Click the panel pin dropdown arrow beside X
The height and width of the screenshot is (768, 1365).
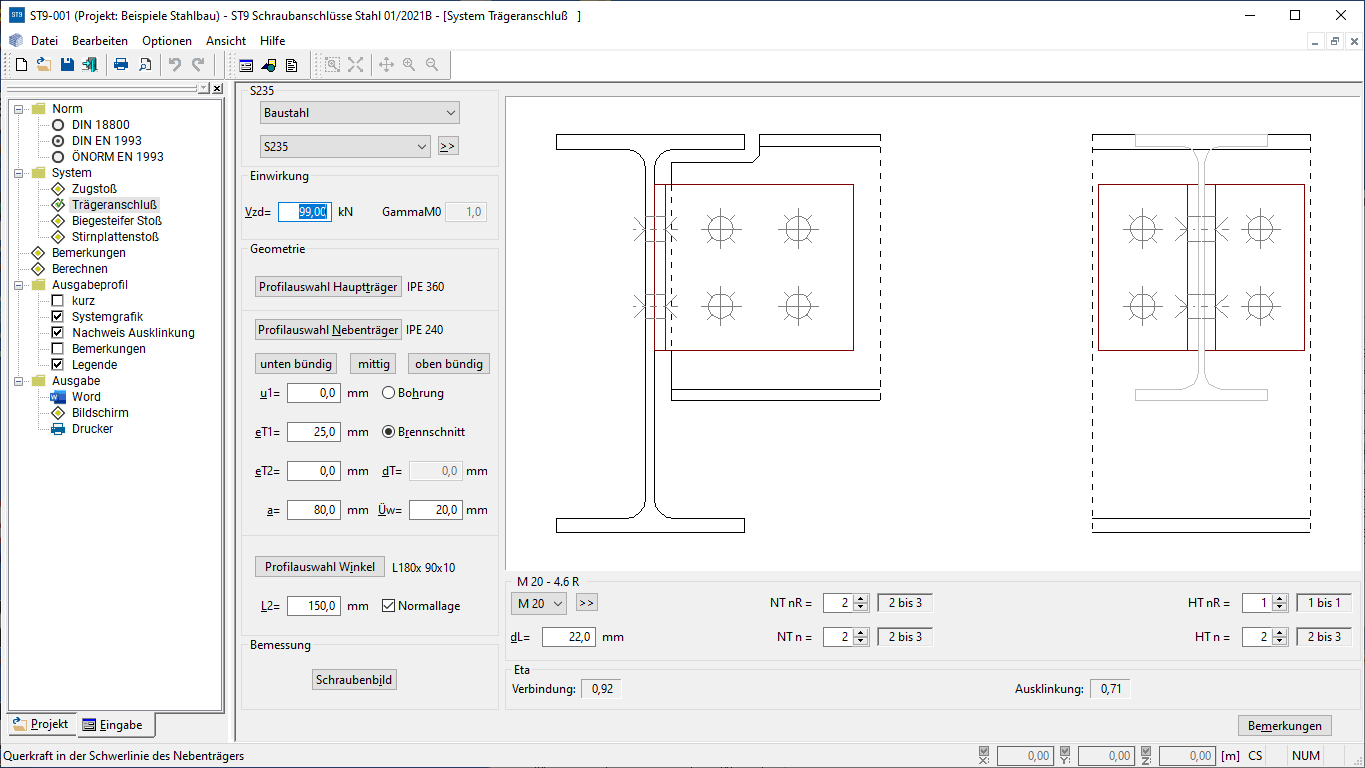click(x=204, y=89)
